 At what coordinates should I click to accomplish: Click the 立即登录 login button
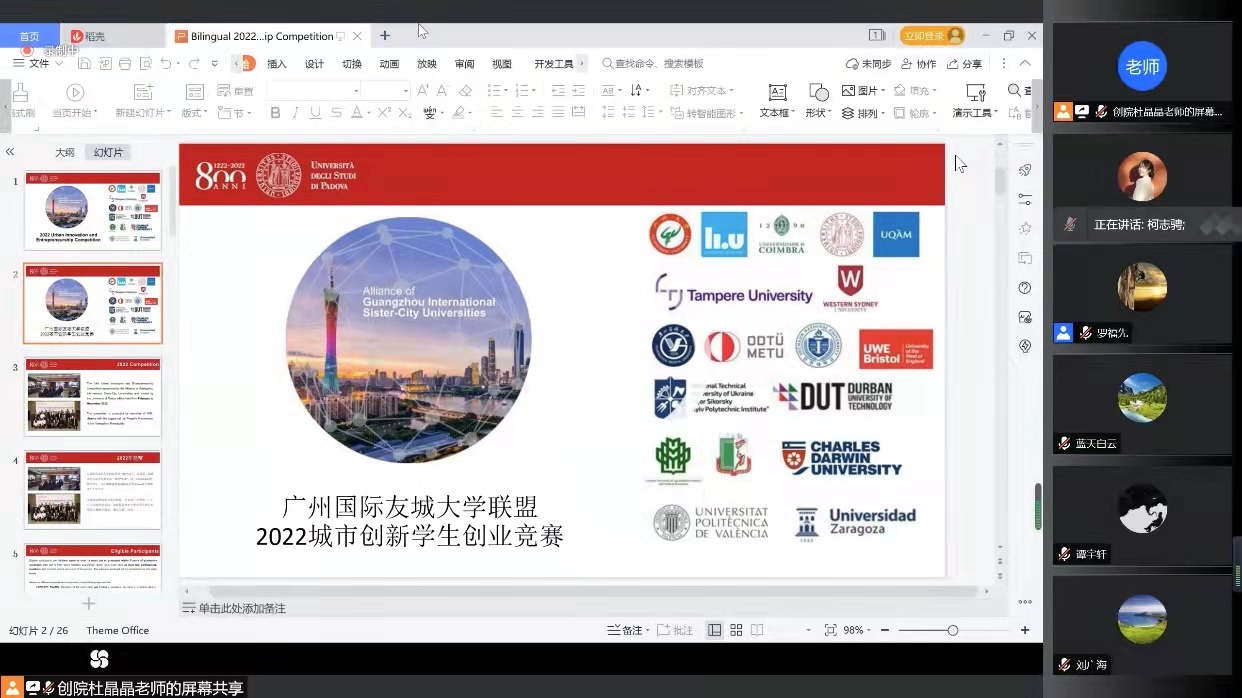[x=932, y=36]
